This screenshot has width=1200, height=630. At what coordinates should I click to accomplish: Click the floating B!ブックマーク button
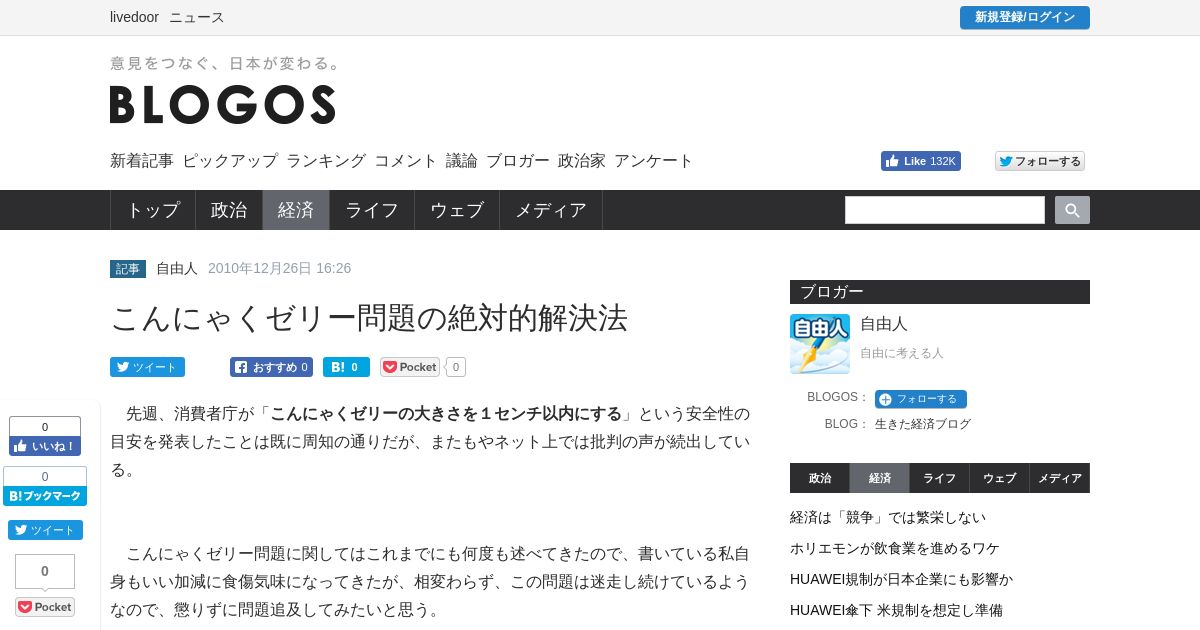pyautogui.click(x=45, y=496)
